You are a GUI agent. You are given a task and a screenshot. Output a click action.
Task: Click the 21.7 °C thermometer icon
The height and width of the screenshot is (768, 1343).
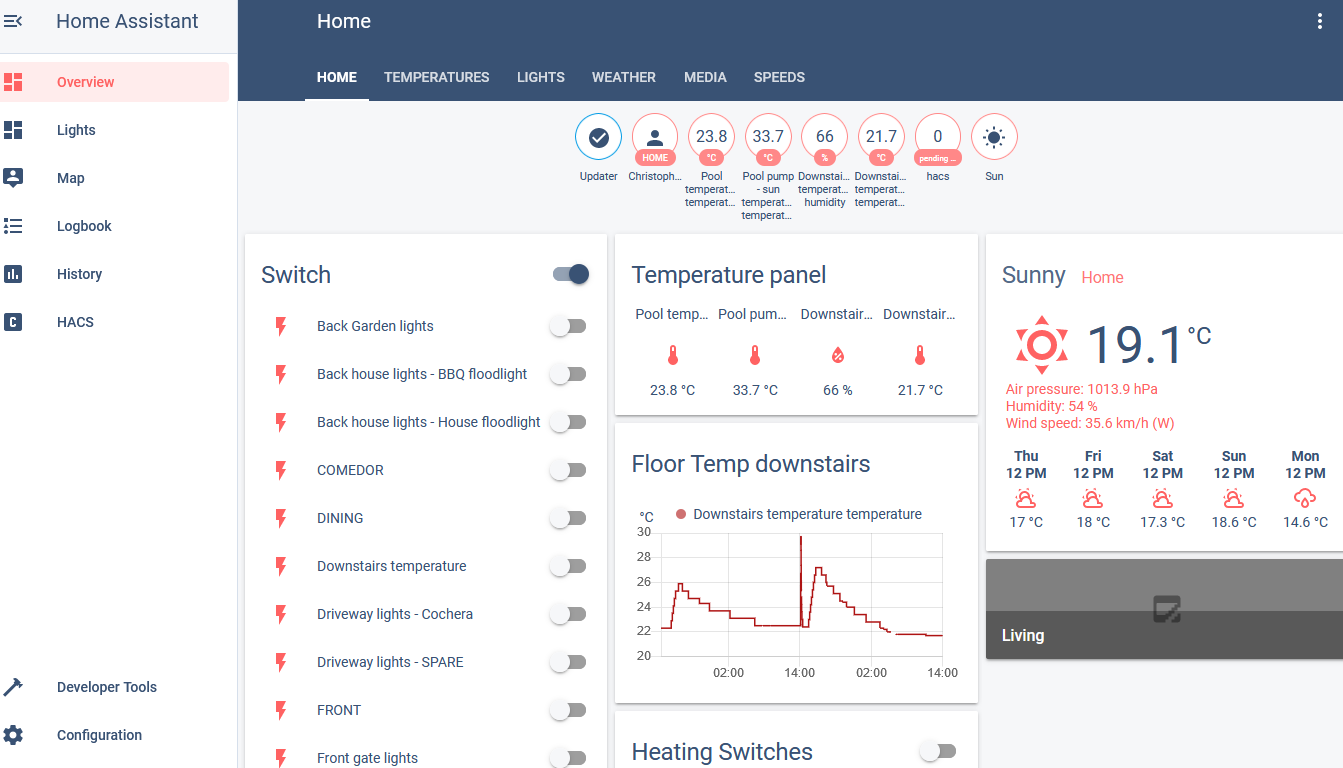tap(920, 355)
